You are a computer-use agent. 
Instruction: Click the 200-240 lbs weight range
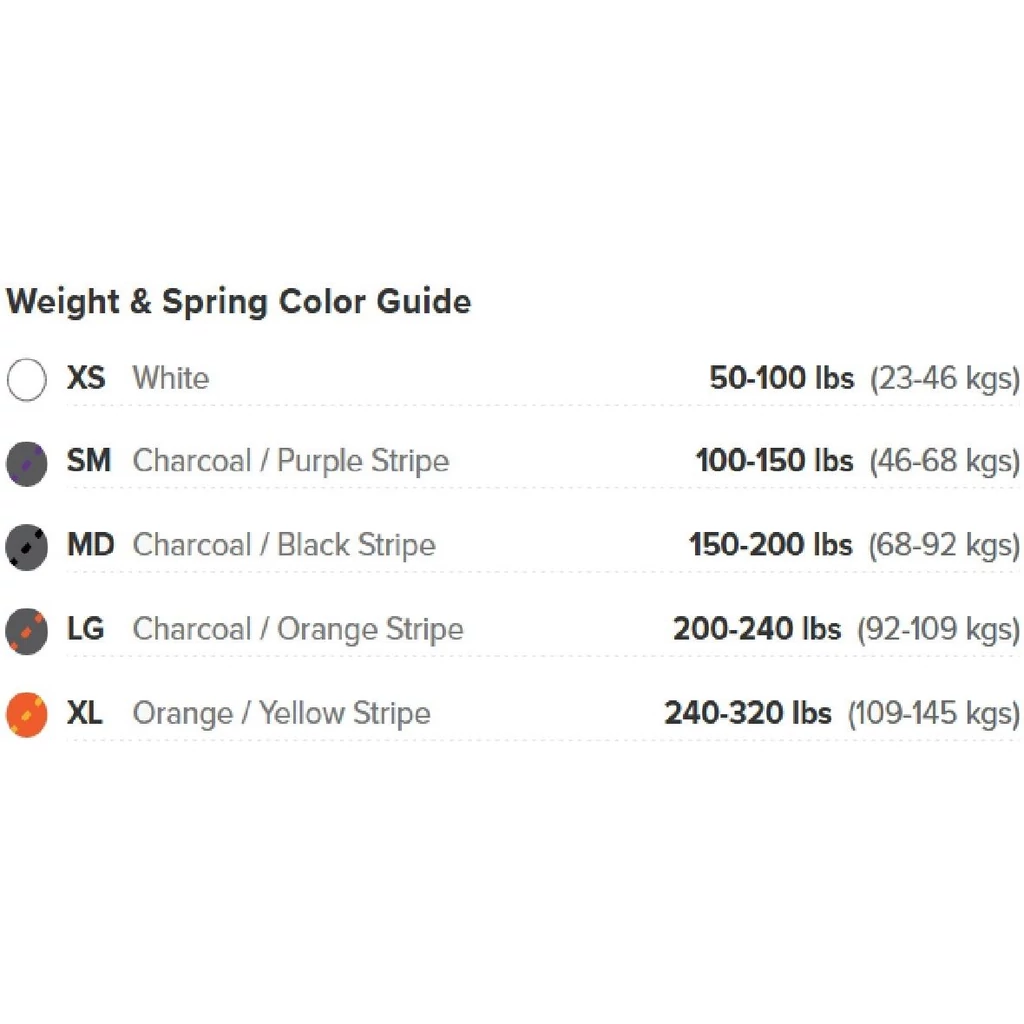(756, 630)
